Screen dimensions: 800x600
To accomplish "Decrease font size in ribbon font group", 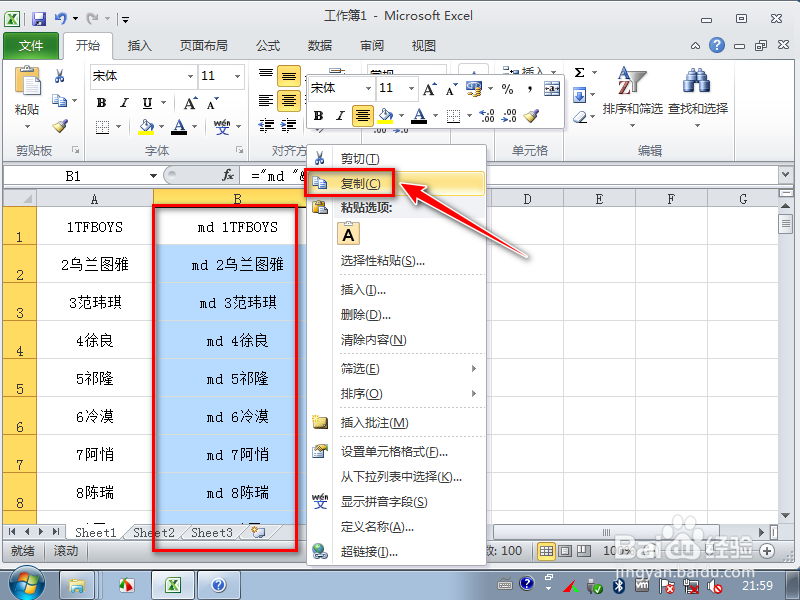I will click(x=212, y=104).
